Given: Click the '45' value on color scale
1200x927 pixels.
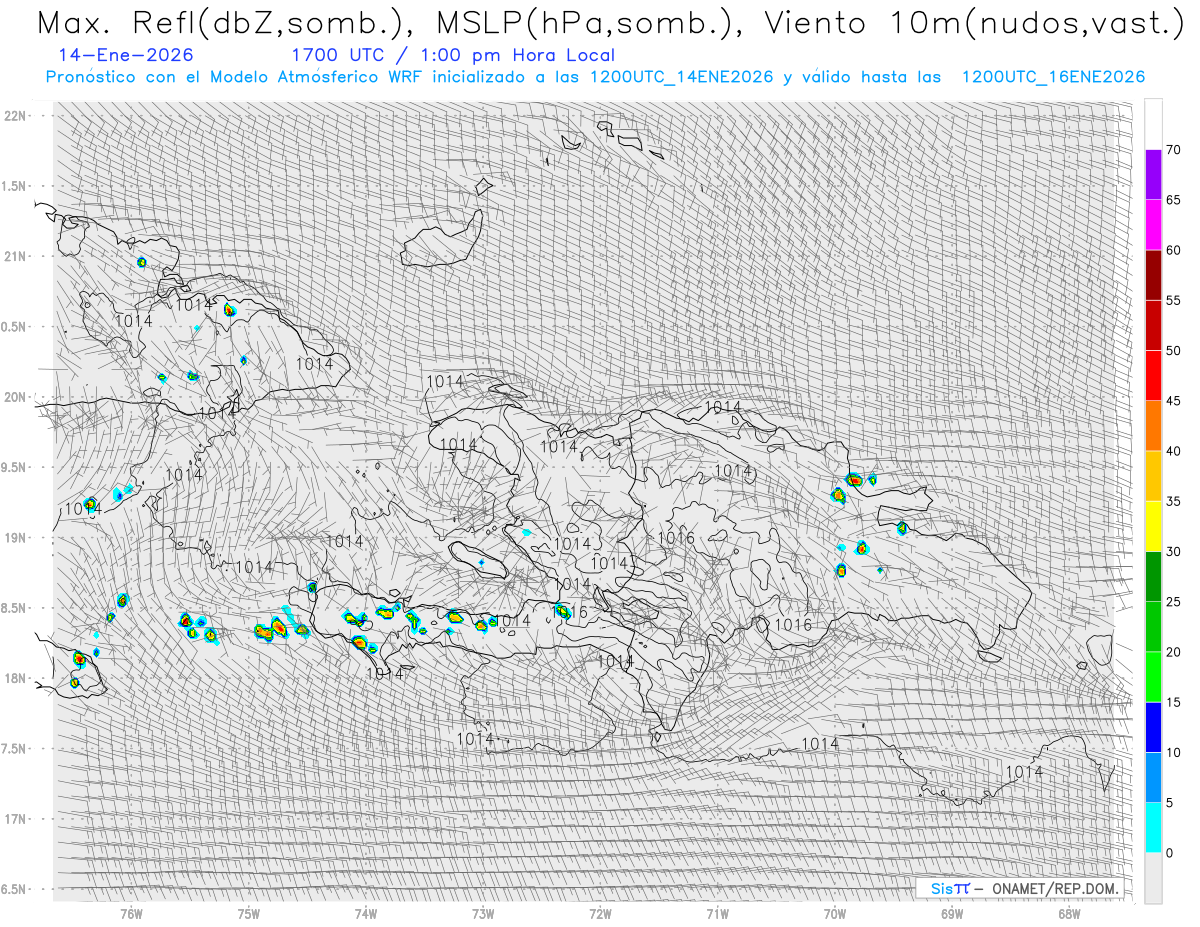Looking at the screenshot, I should (1173, 401).
